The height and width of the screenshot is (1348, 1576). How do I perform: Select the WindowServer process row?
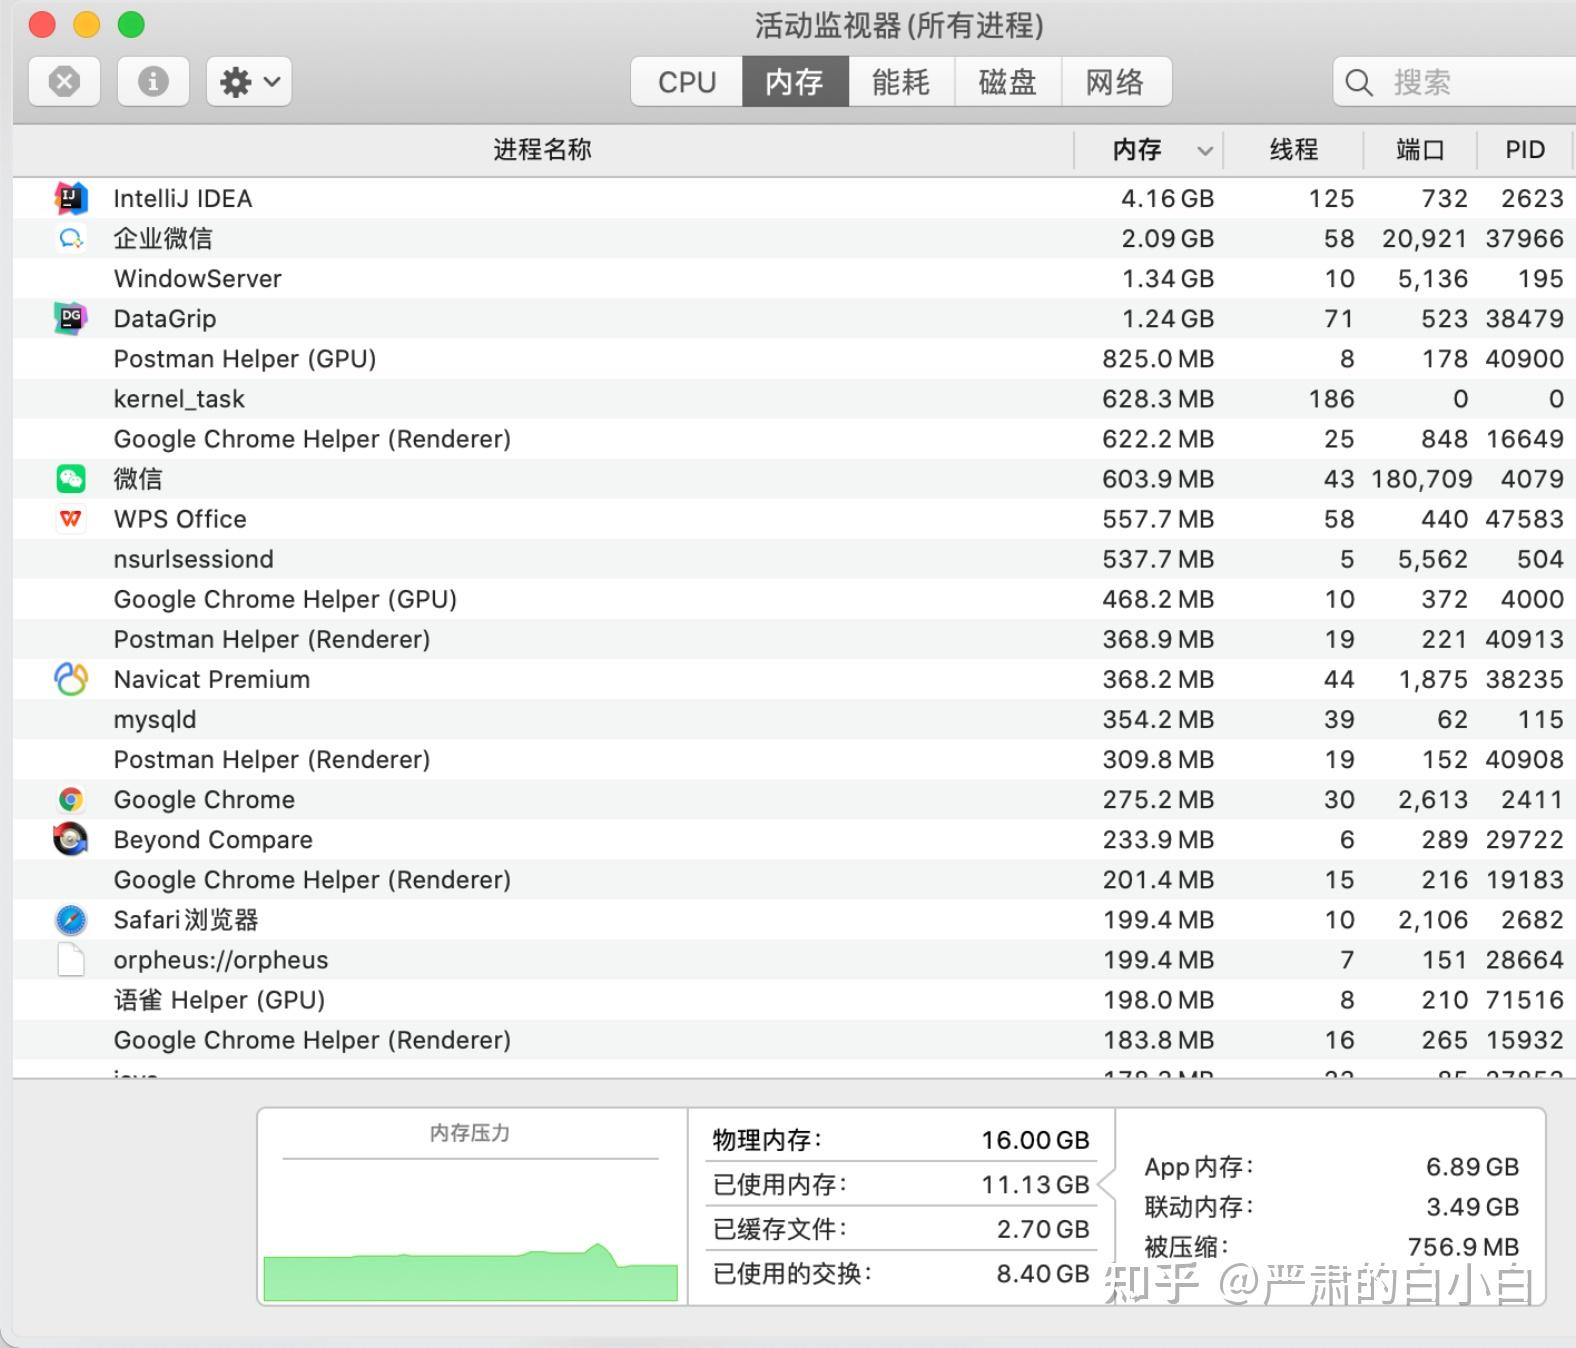[792, 279]
